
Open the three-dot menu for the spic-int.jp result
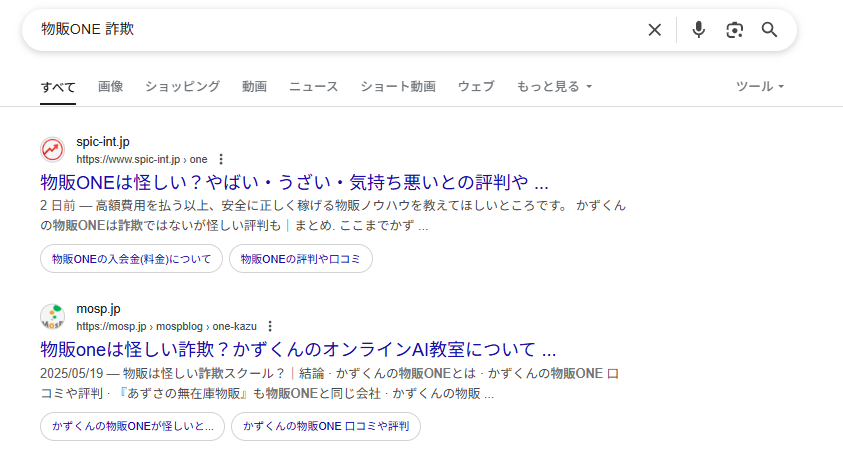coord(221,159)
